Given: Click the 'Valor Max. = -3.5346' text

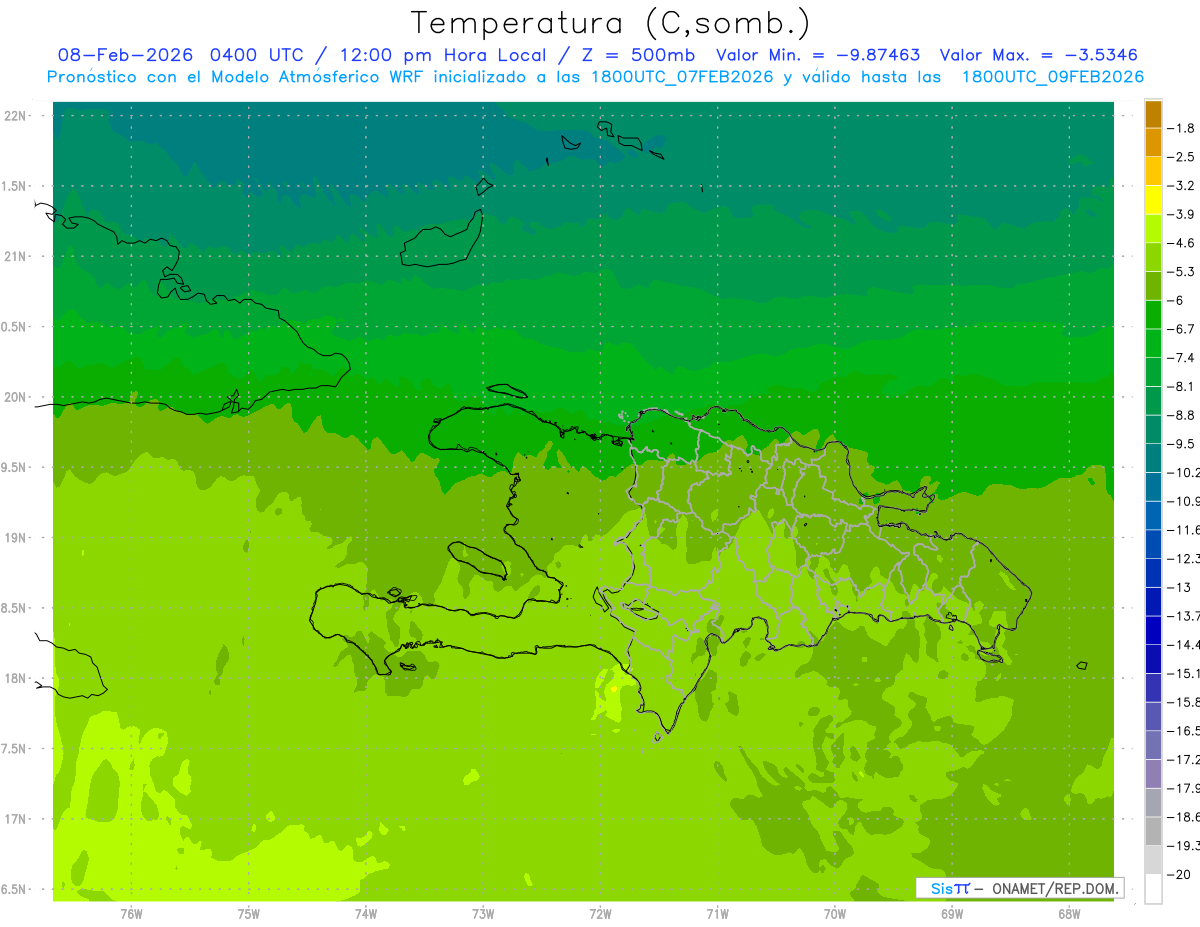Looking at the screenshot, I should click(1039, 55).
